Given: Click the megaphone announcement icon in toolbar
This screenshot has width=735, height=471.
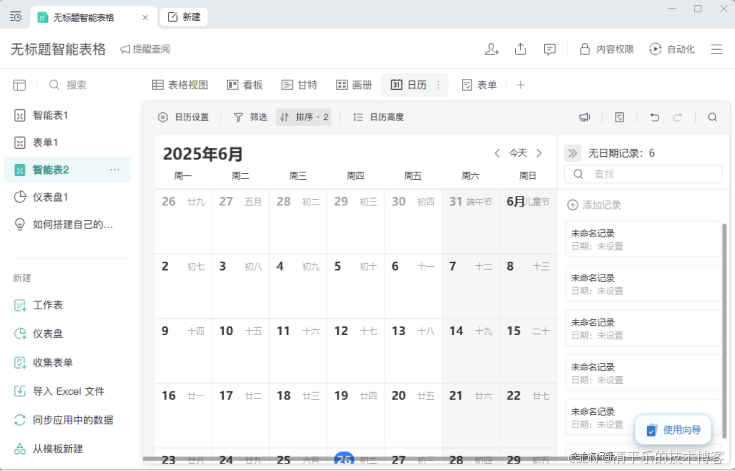Looking at the screenshot, I should pyautogui.click(x=585, y=117).
